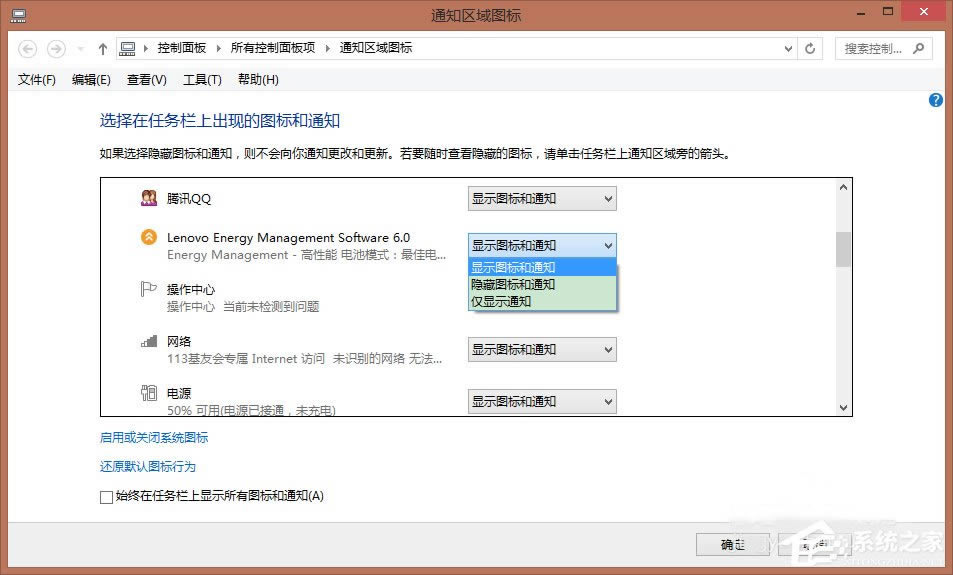Expand breadcrumb arrow after 所有控制面板项
This screenshot has width=953, height=575.
click(x=328, y=49)
